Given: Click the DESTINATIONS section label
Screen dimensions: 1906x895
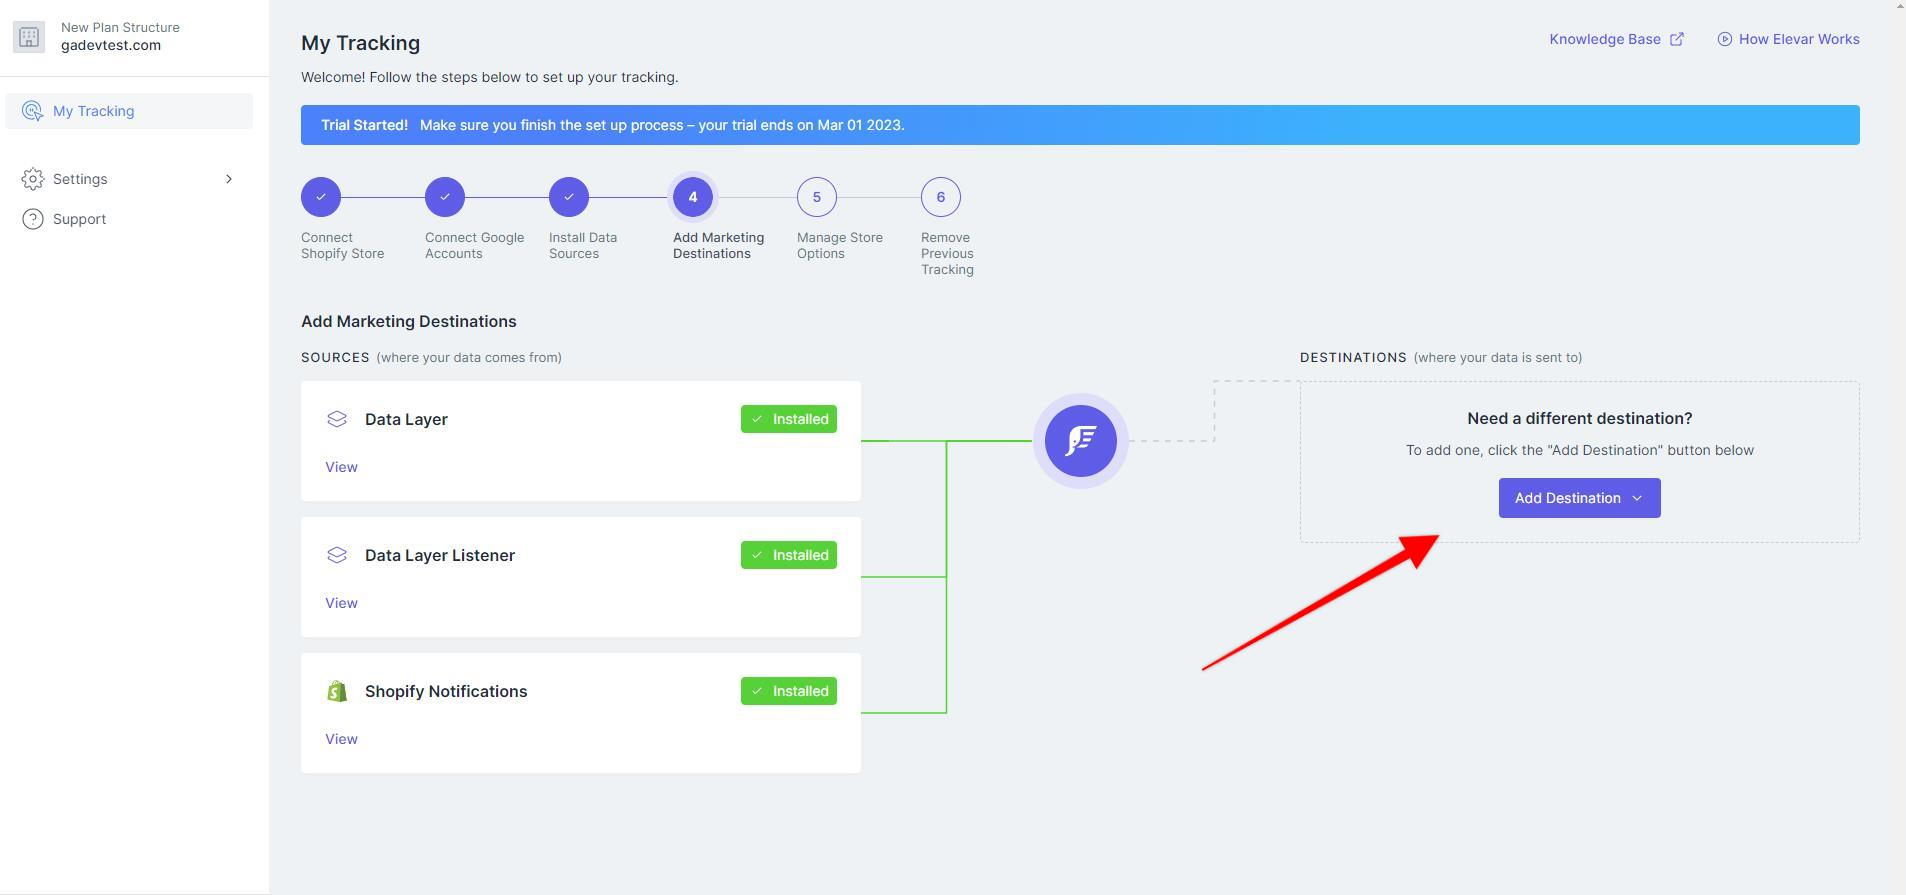Looking at the screenshot, I should (1353, 357).
